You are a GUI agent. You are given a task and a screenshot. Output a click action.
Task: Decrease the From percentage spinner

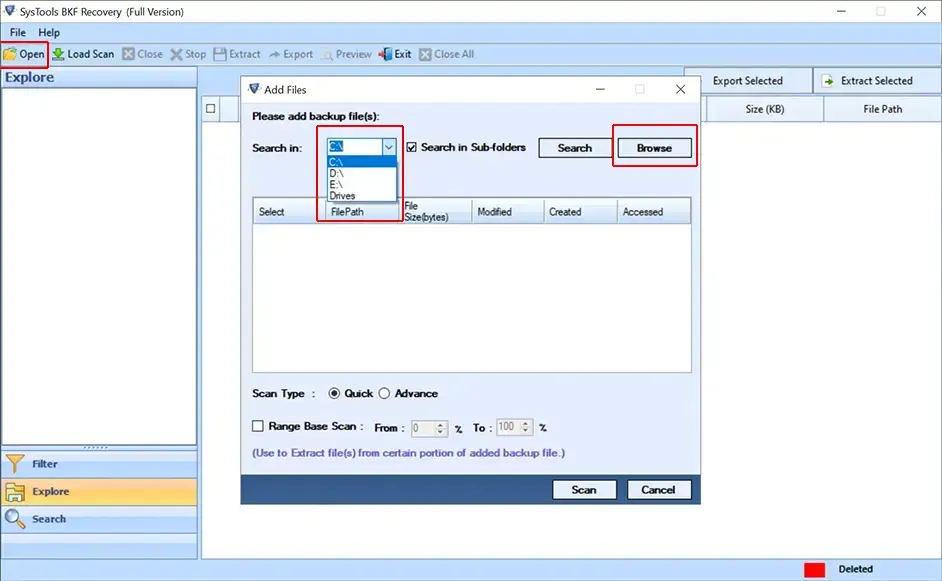[440, 432]
